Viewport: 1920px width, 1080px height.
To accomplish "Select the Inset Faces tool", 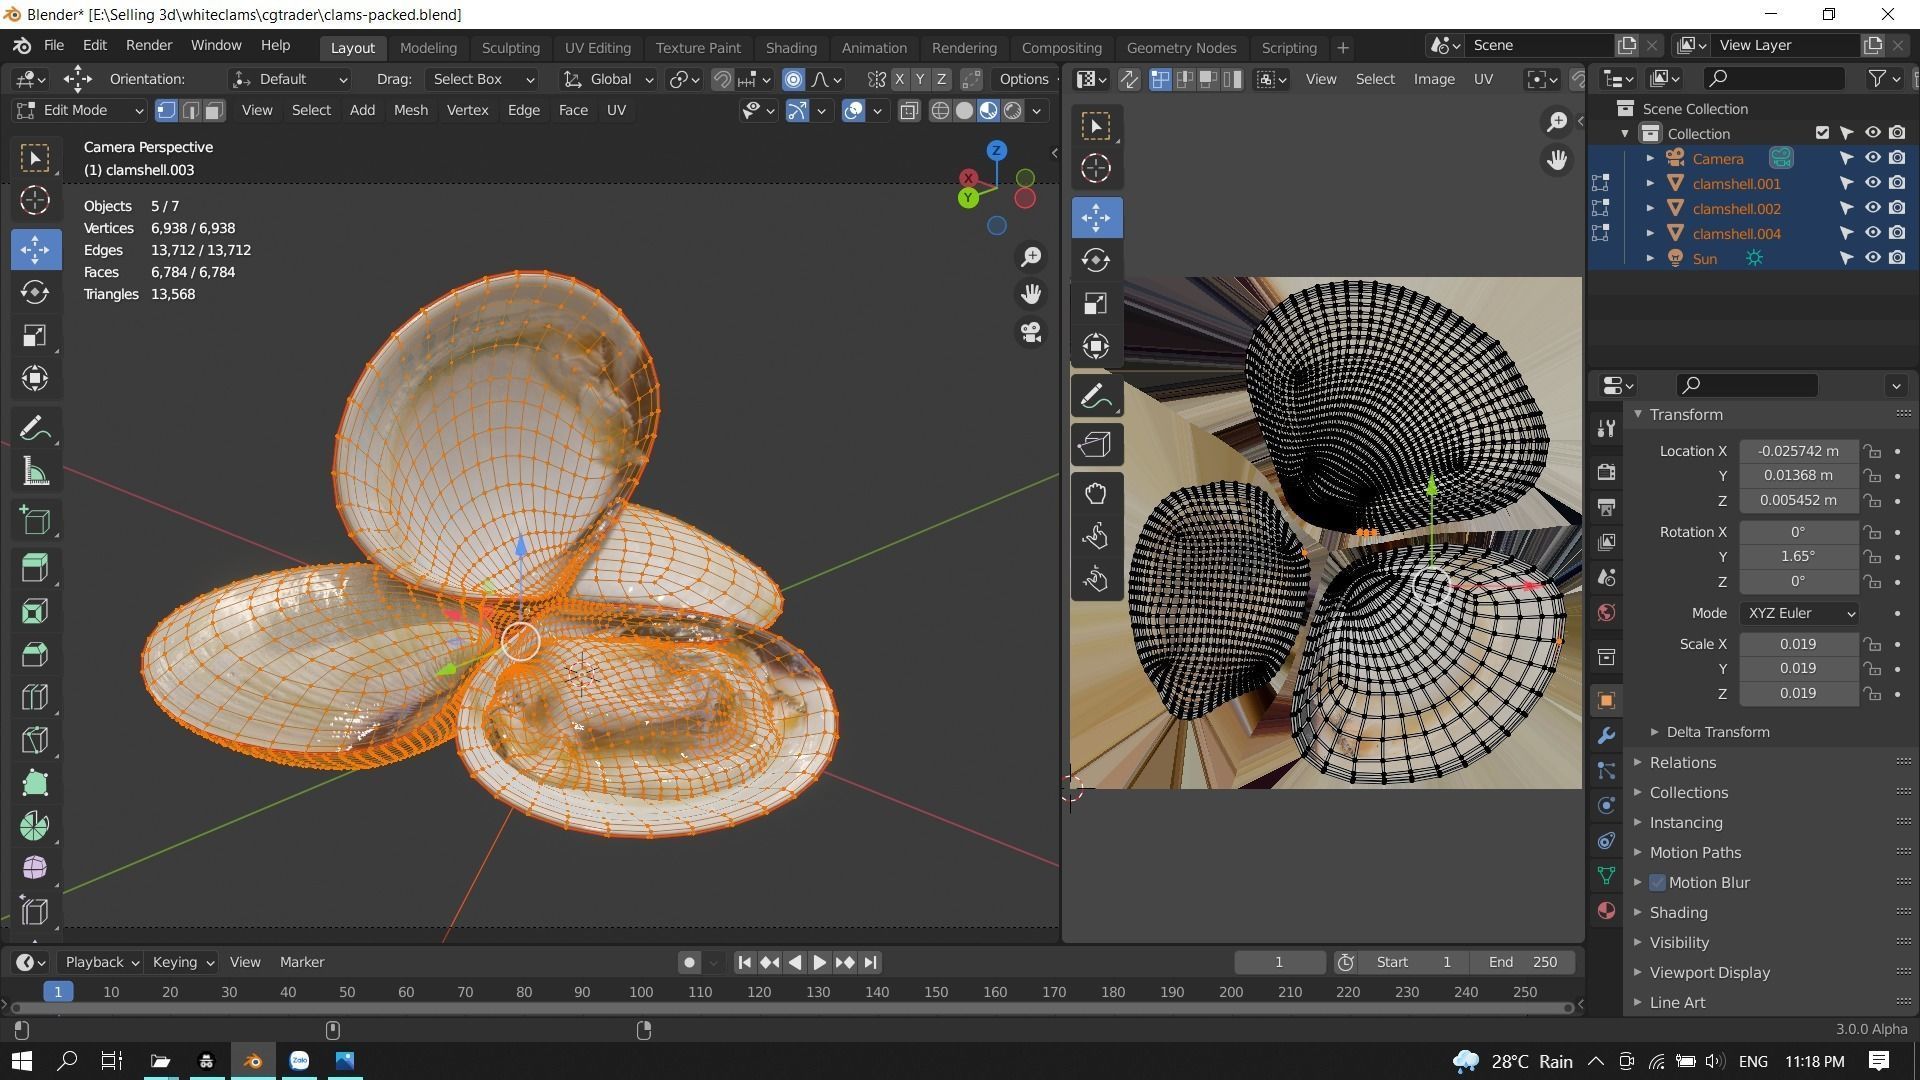I will pyautogui.click(x=35, y=611).
